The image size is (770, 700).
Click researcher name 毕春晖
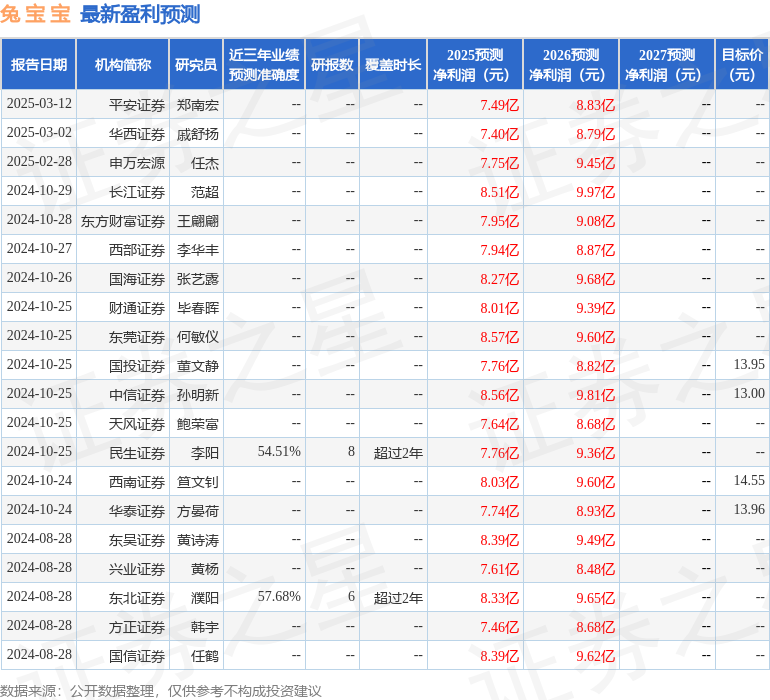(x=197, y=308)
